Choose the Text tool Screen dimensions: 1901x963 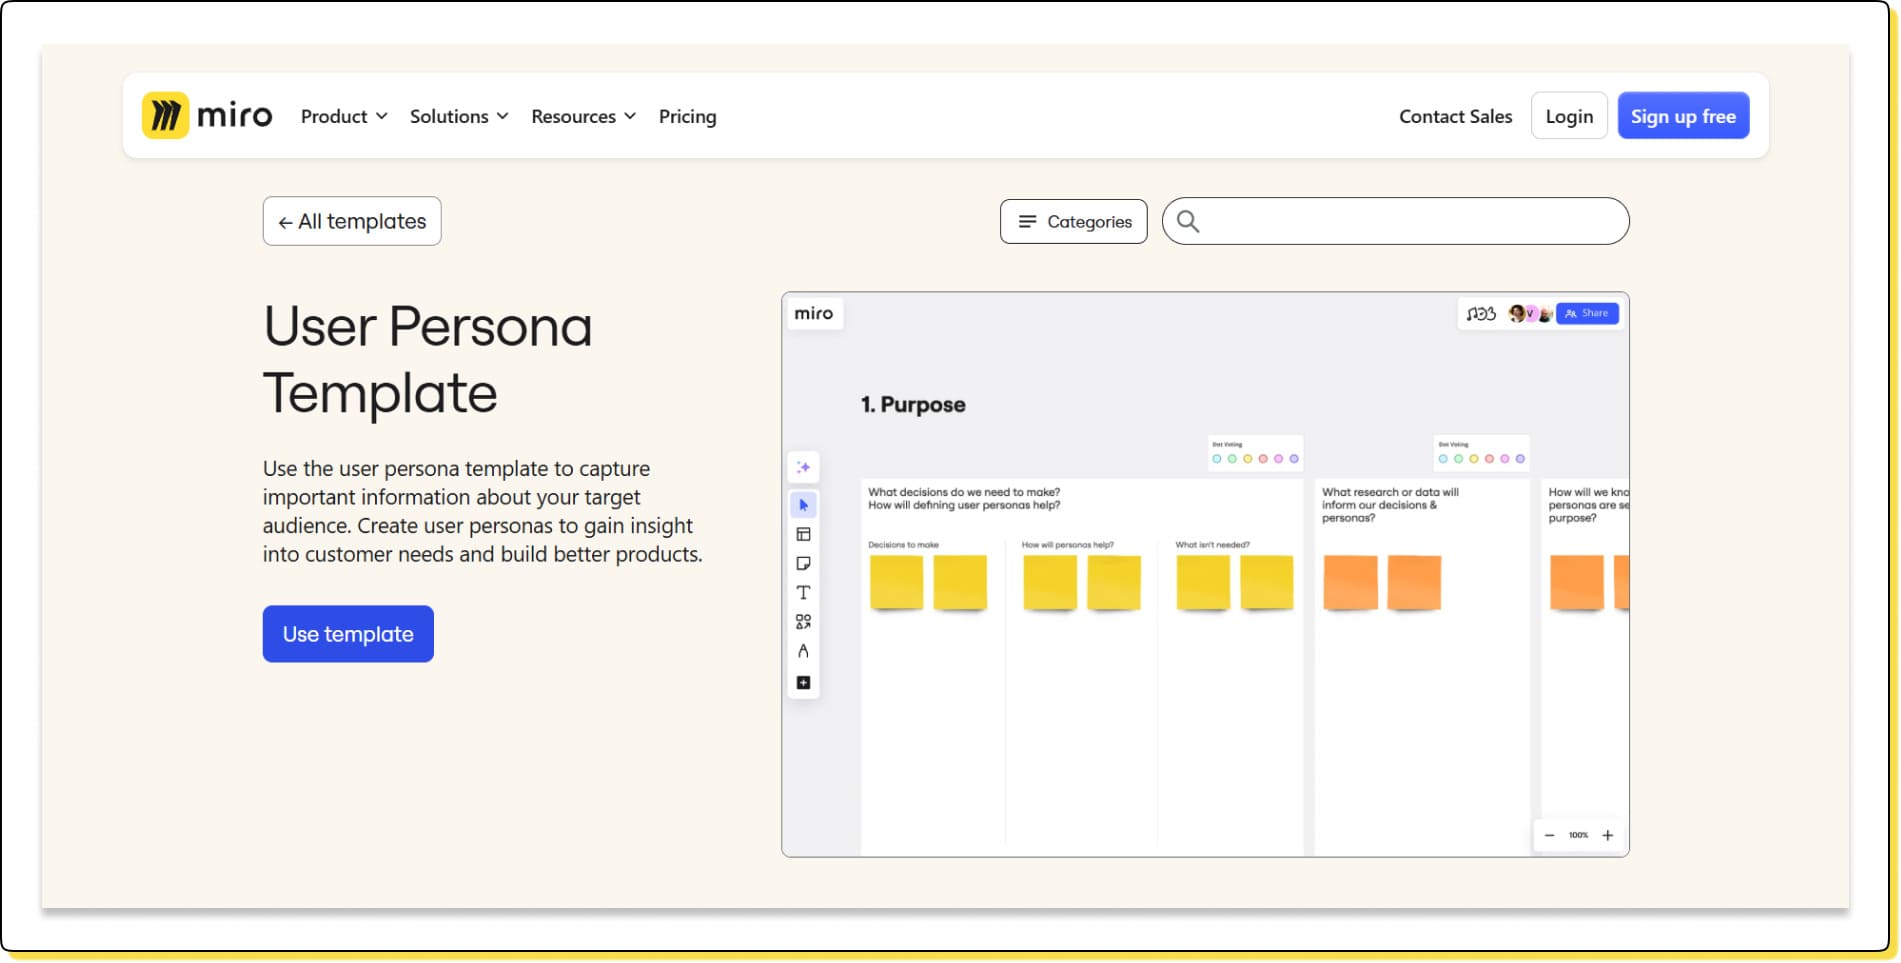click(803, 592)
